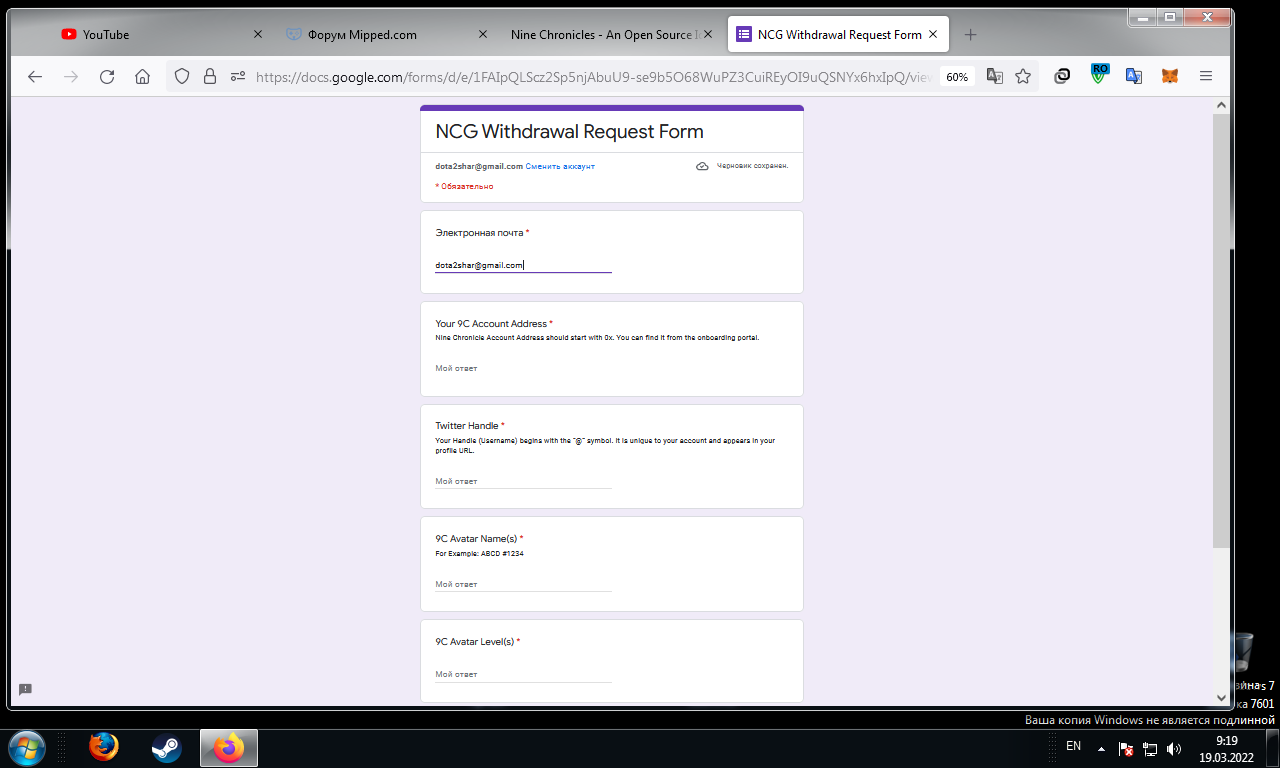The width and height of the screenshot is (1280, 768).
Task: Open the black spiral extension icon in toolbar
Action: (1063, 76)
